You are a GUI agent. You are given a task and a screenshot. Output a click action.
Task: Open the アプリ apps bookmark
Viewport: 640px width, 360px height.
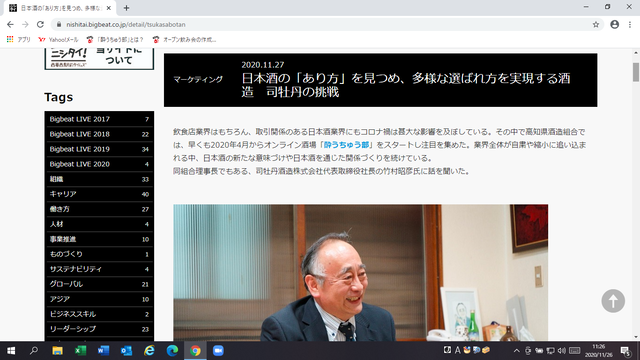[x=19, y=40]
